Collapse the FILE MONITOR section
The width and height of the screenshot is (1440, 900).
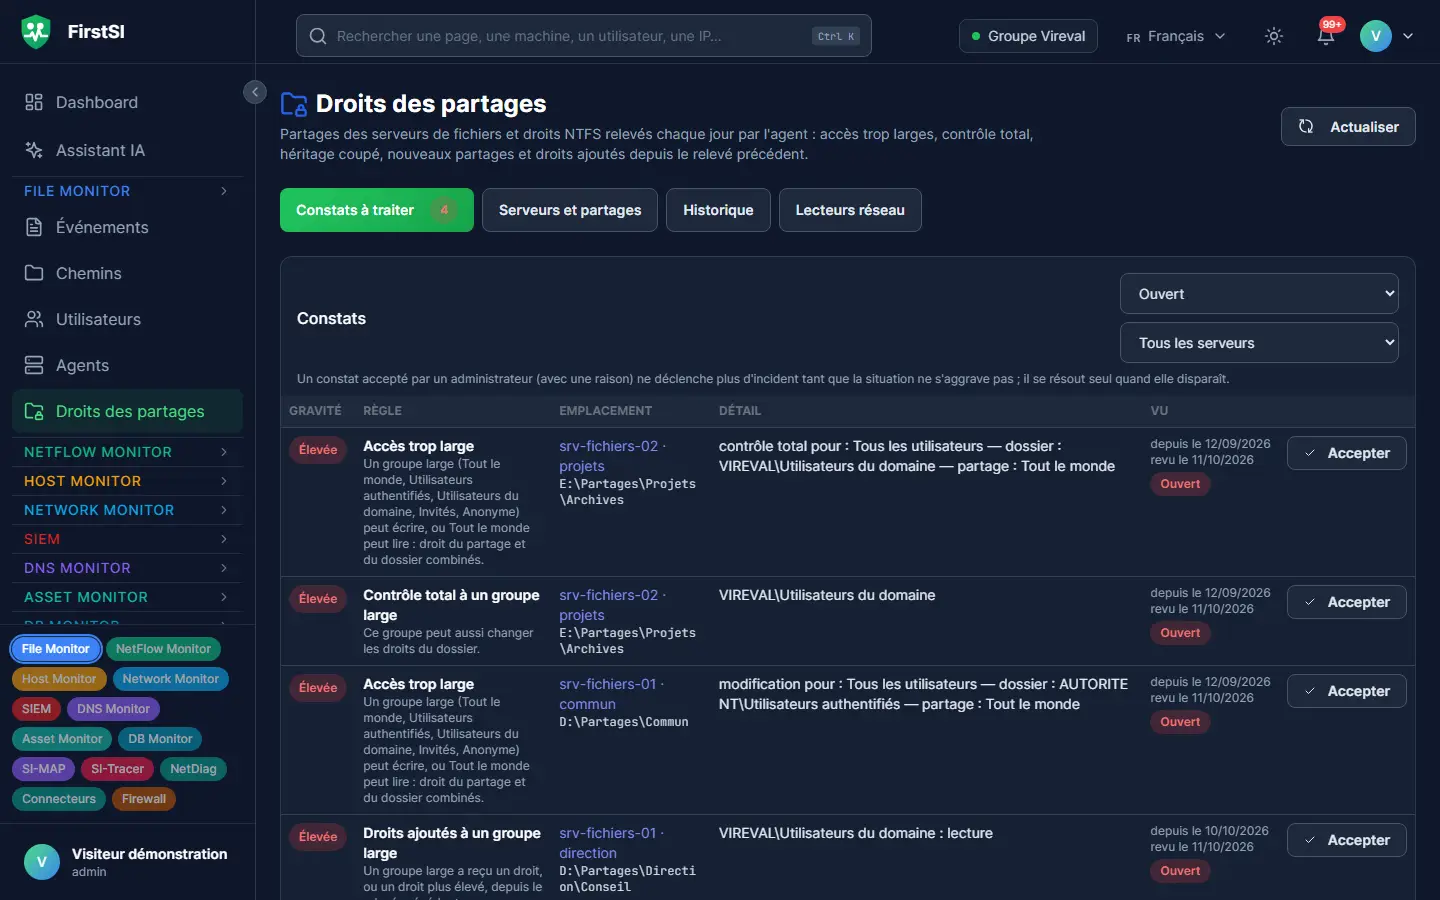(x=128, y=191)
